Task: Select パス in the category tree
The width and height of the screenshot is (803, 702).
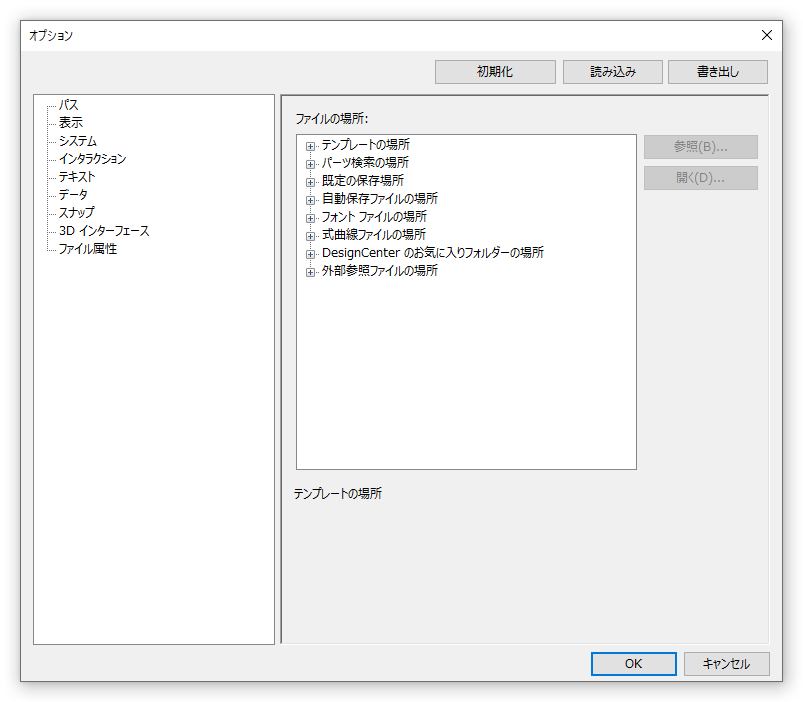Action: point(68,105)
